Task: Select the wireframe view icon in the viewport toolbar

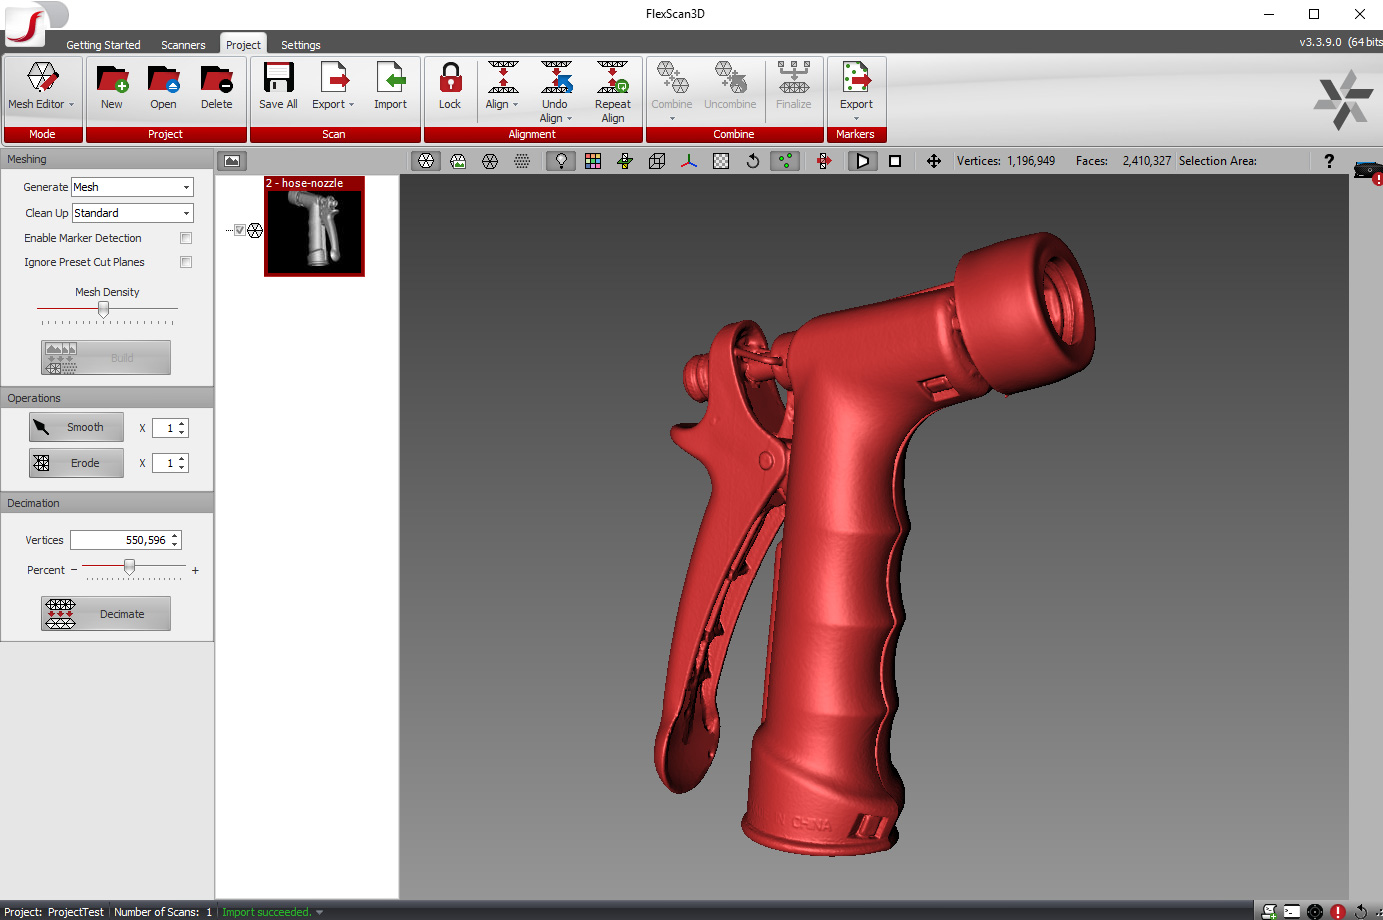Action: point(489,160)
